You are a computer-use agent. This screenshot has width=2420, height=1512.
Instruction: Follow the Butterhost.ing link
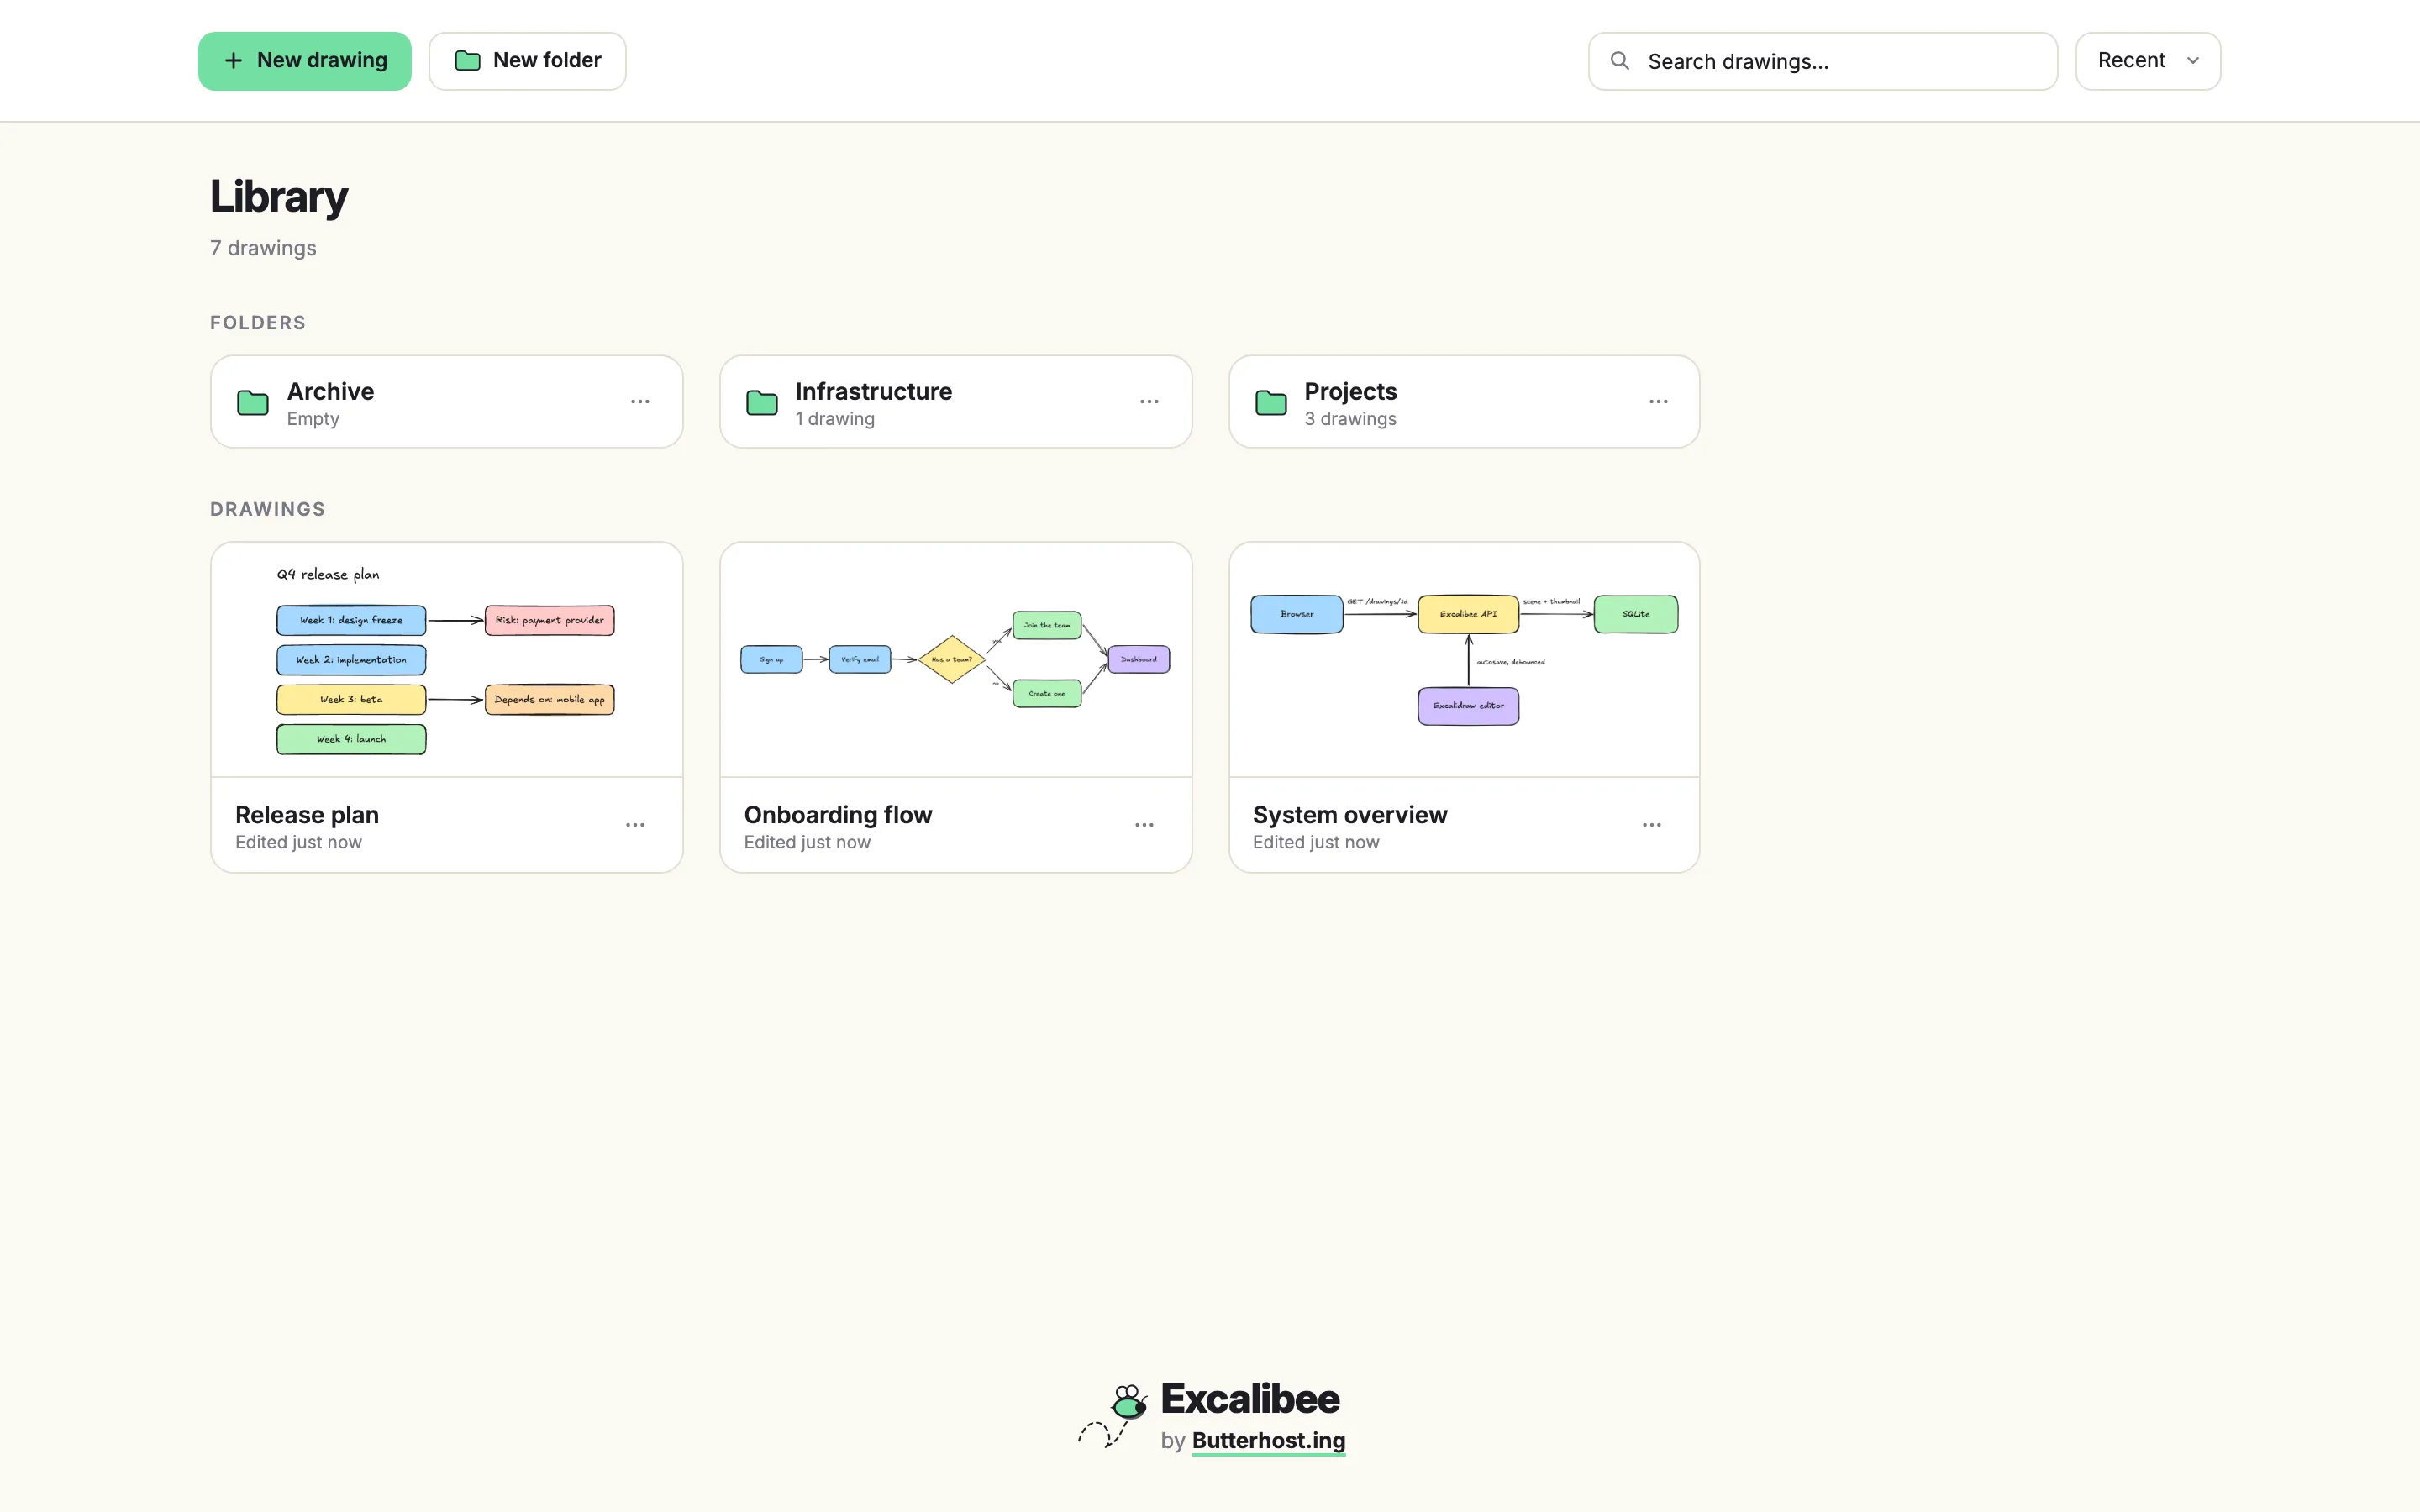[x=1268, y=1441]
